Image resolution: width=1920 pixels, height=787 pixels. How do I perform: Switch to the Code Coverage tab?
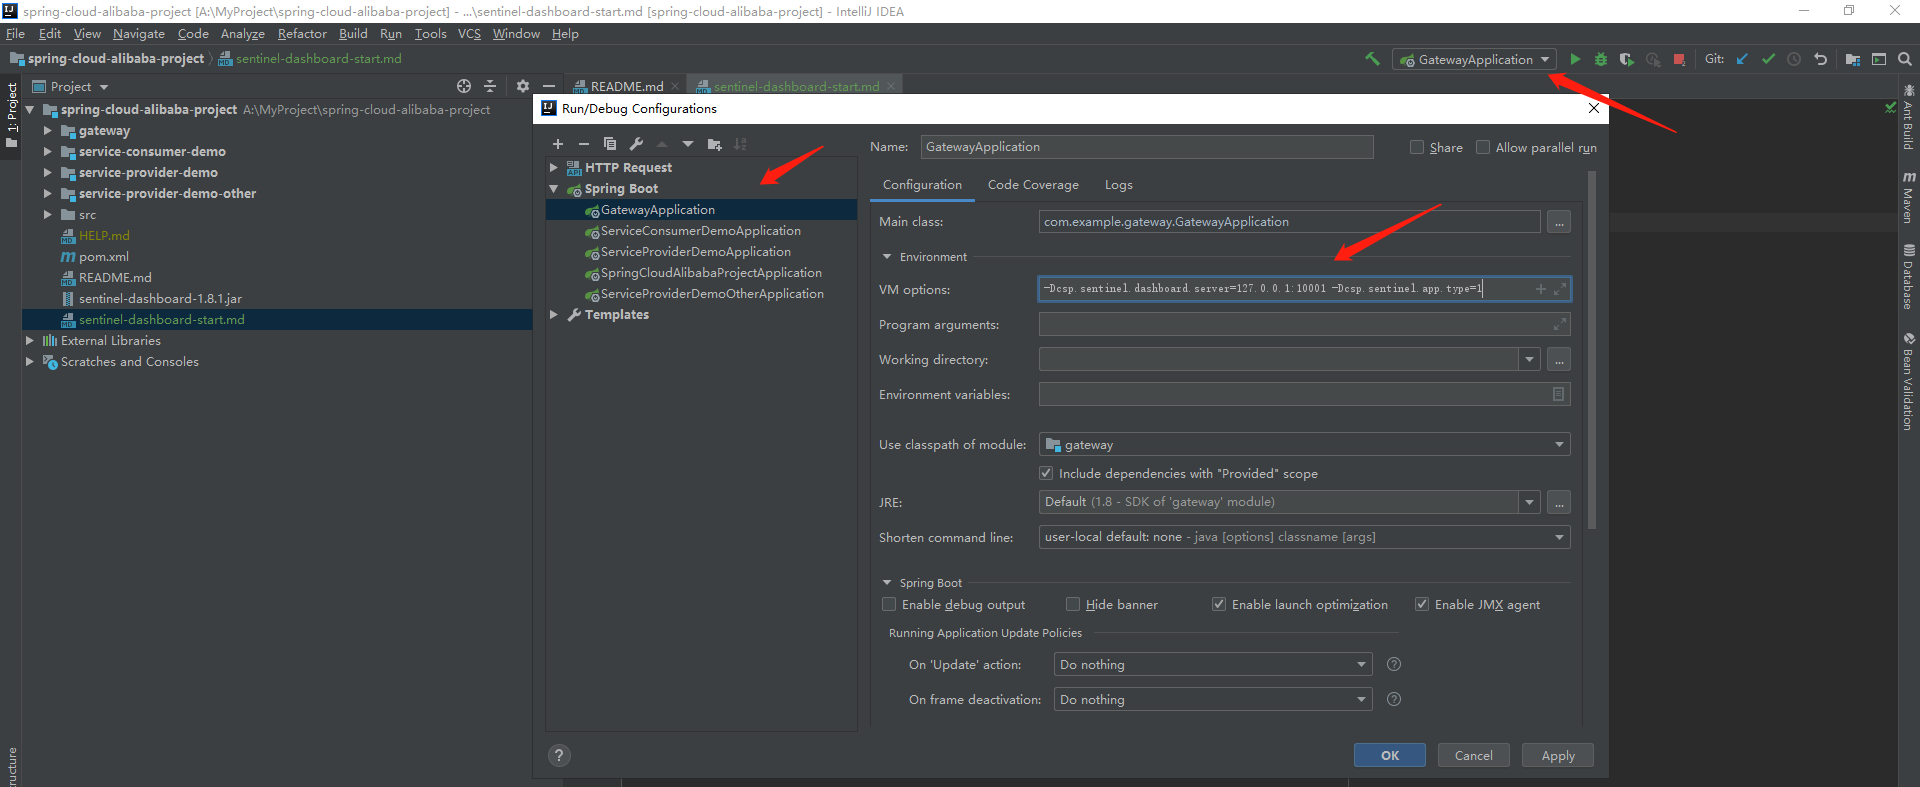(1033, 185)
